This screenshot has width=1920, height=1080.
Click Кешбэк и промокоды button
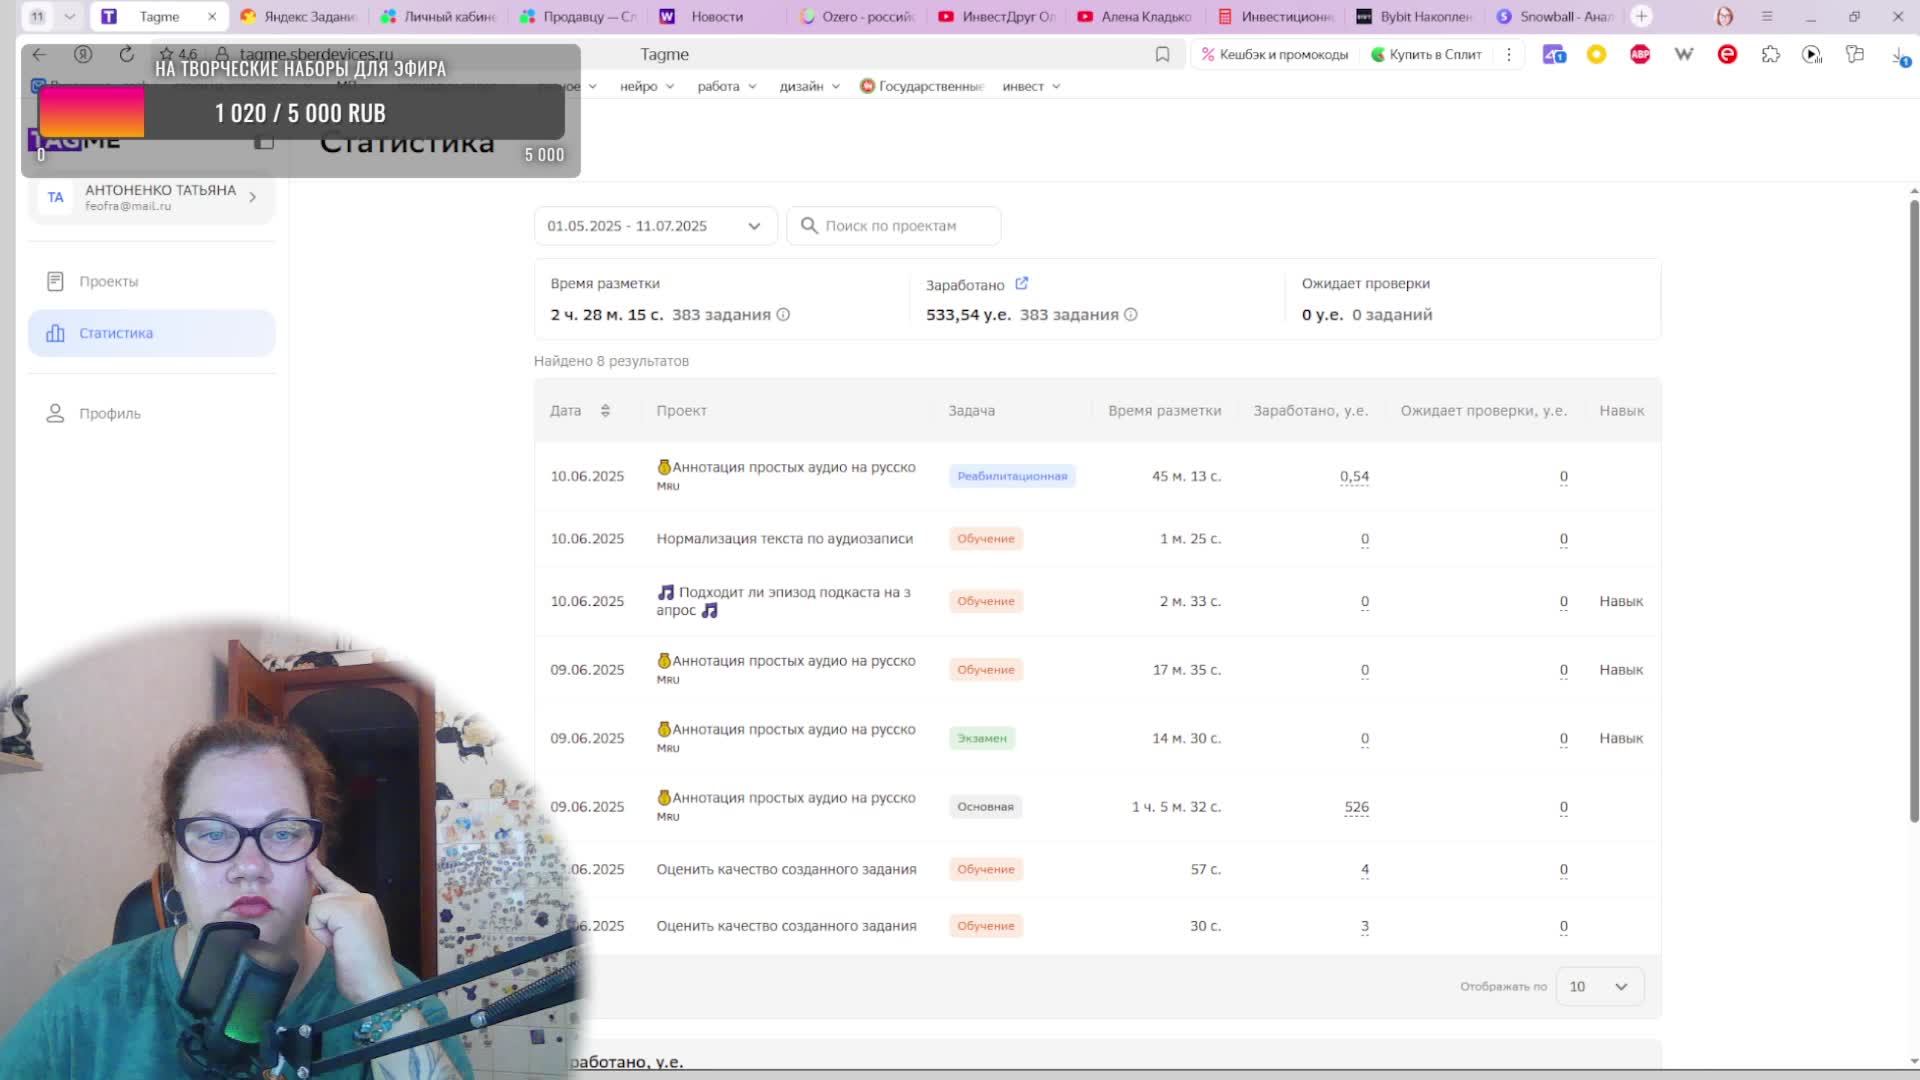point(1275,55)
